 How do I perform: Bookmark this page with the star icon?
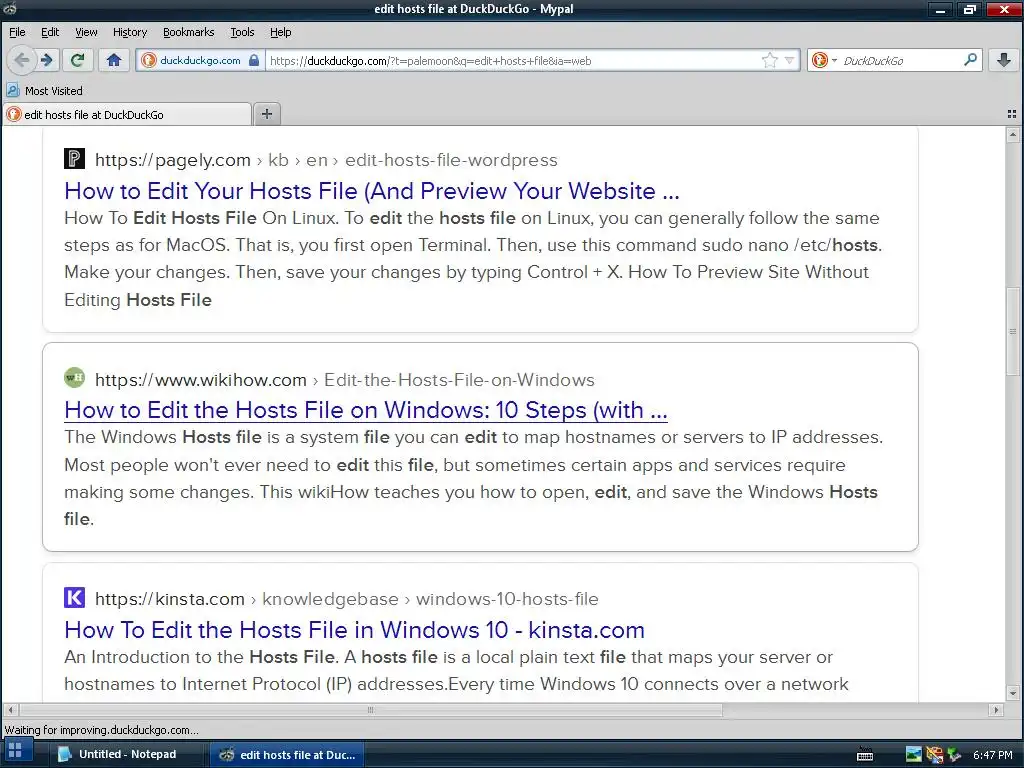tap(770, 60)
